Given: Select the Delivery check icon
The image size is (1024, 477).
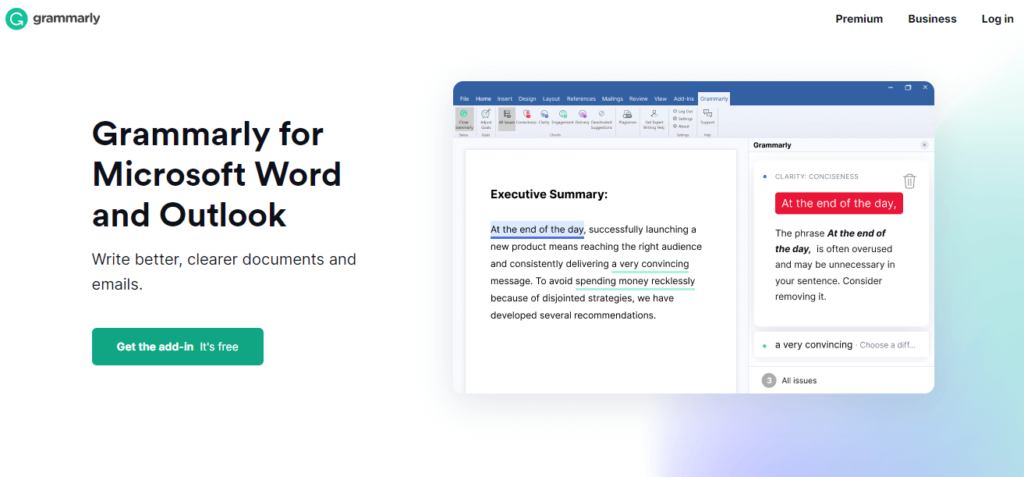Looking at the screenshot, I should point(582,117).
